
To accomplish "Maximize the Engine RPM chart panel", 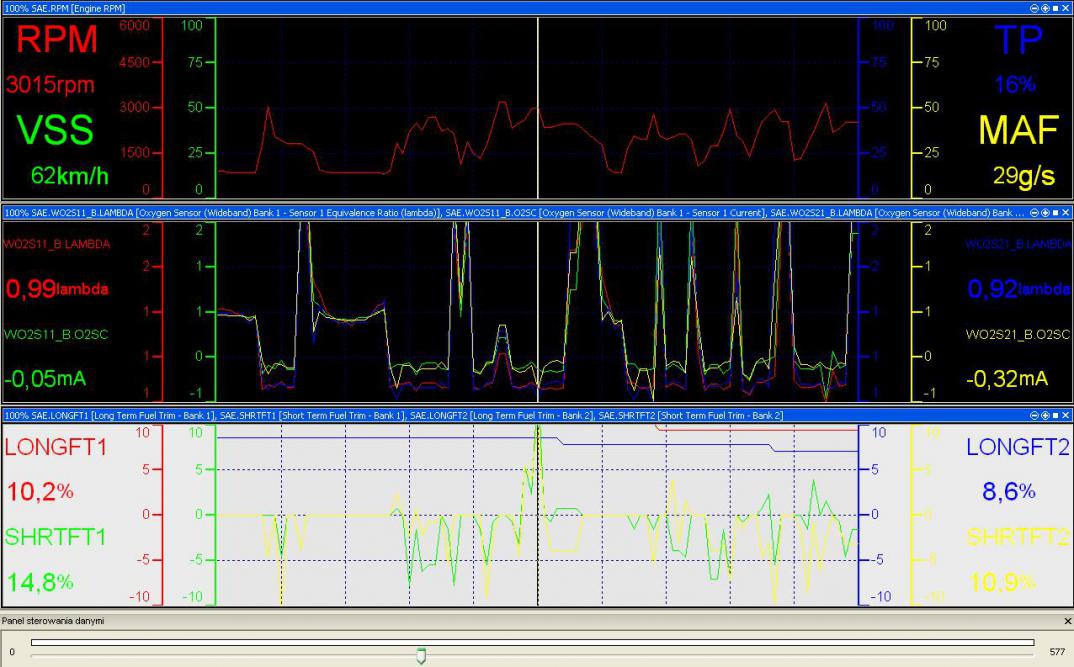I will (x=1056, y=8).
